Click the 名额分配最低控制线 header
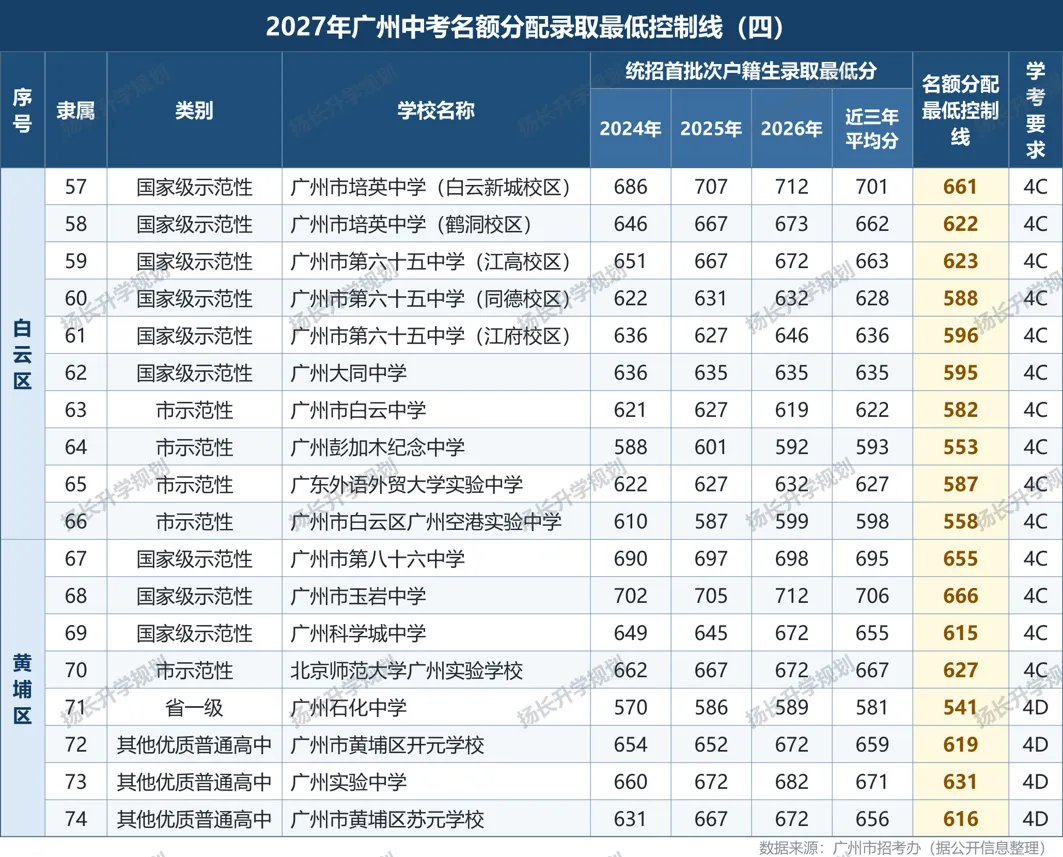 click(960, 111)
